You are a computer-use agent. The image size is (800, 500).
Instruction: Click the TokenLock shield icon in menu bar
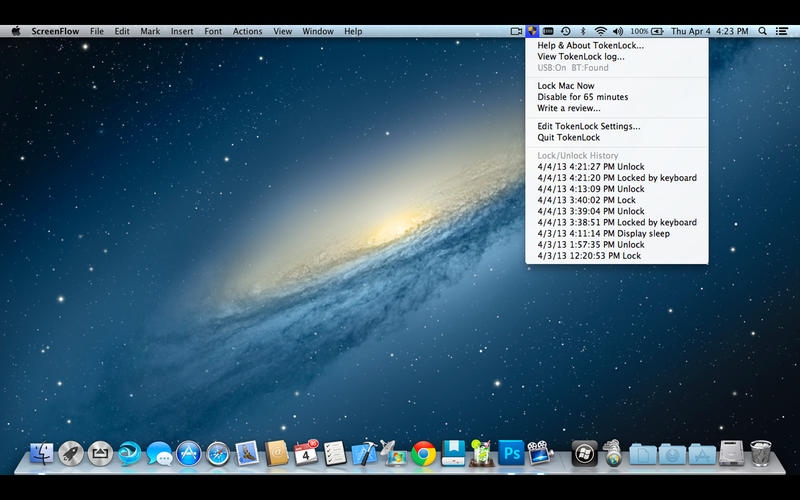click(x=532, y=31)
